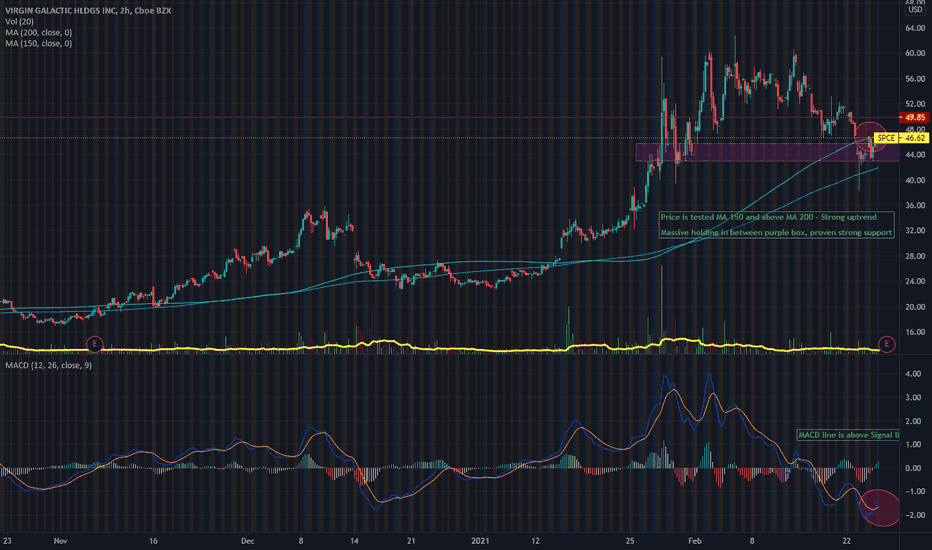
Task: Select 'MACD line is above Signal' annotation
Action: tap(848, 435)
